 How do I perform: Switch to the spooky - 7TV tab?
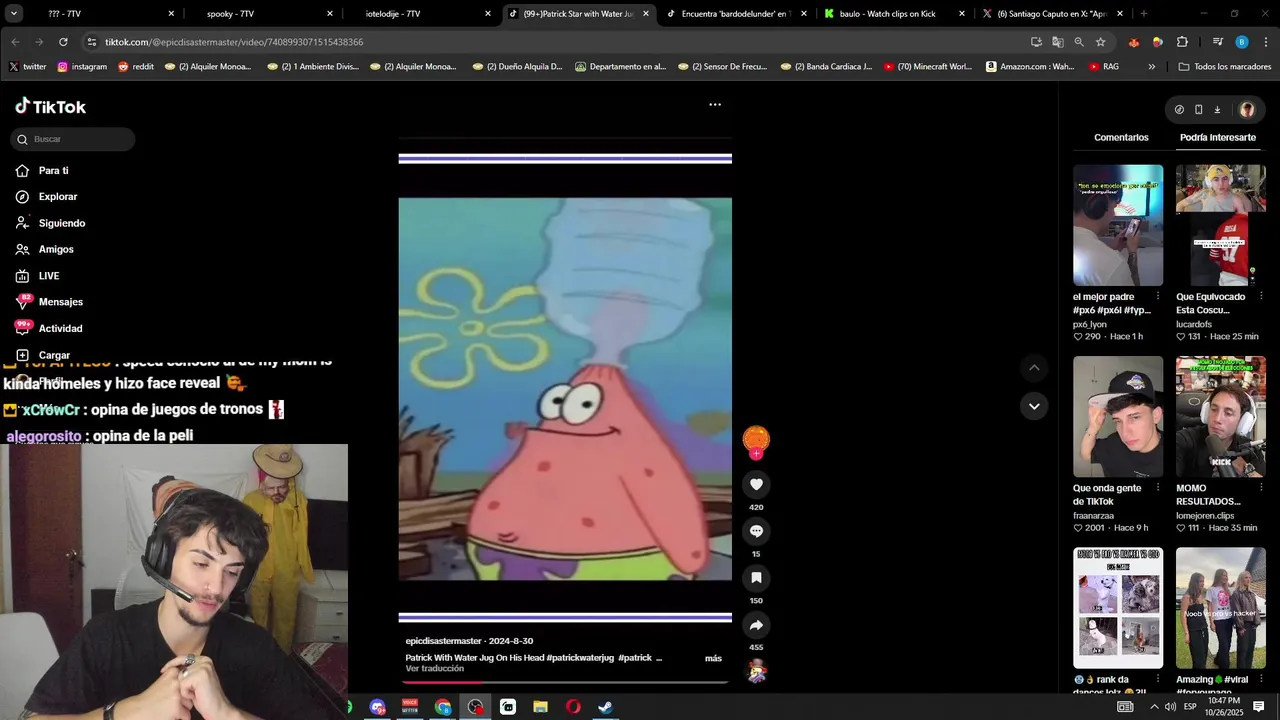(258, 14)
